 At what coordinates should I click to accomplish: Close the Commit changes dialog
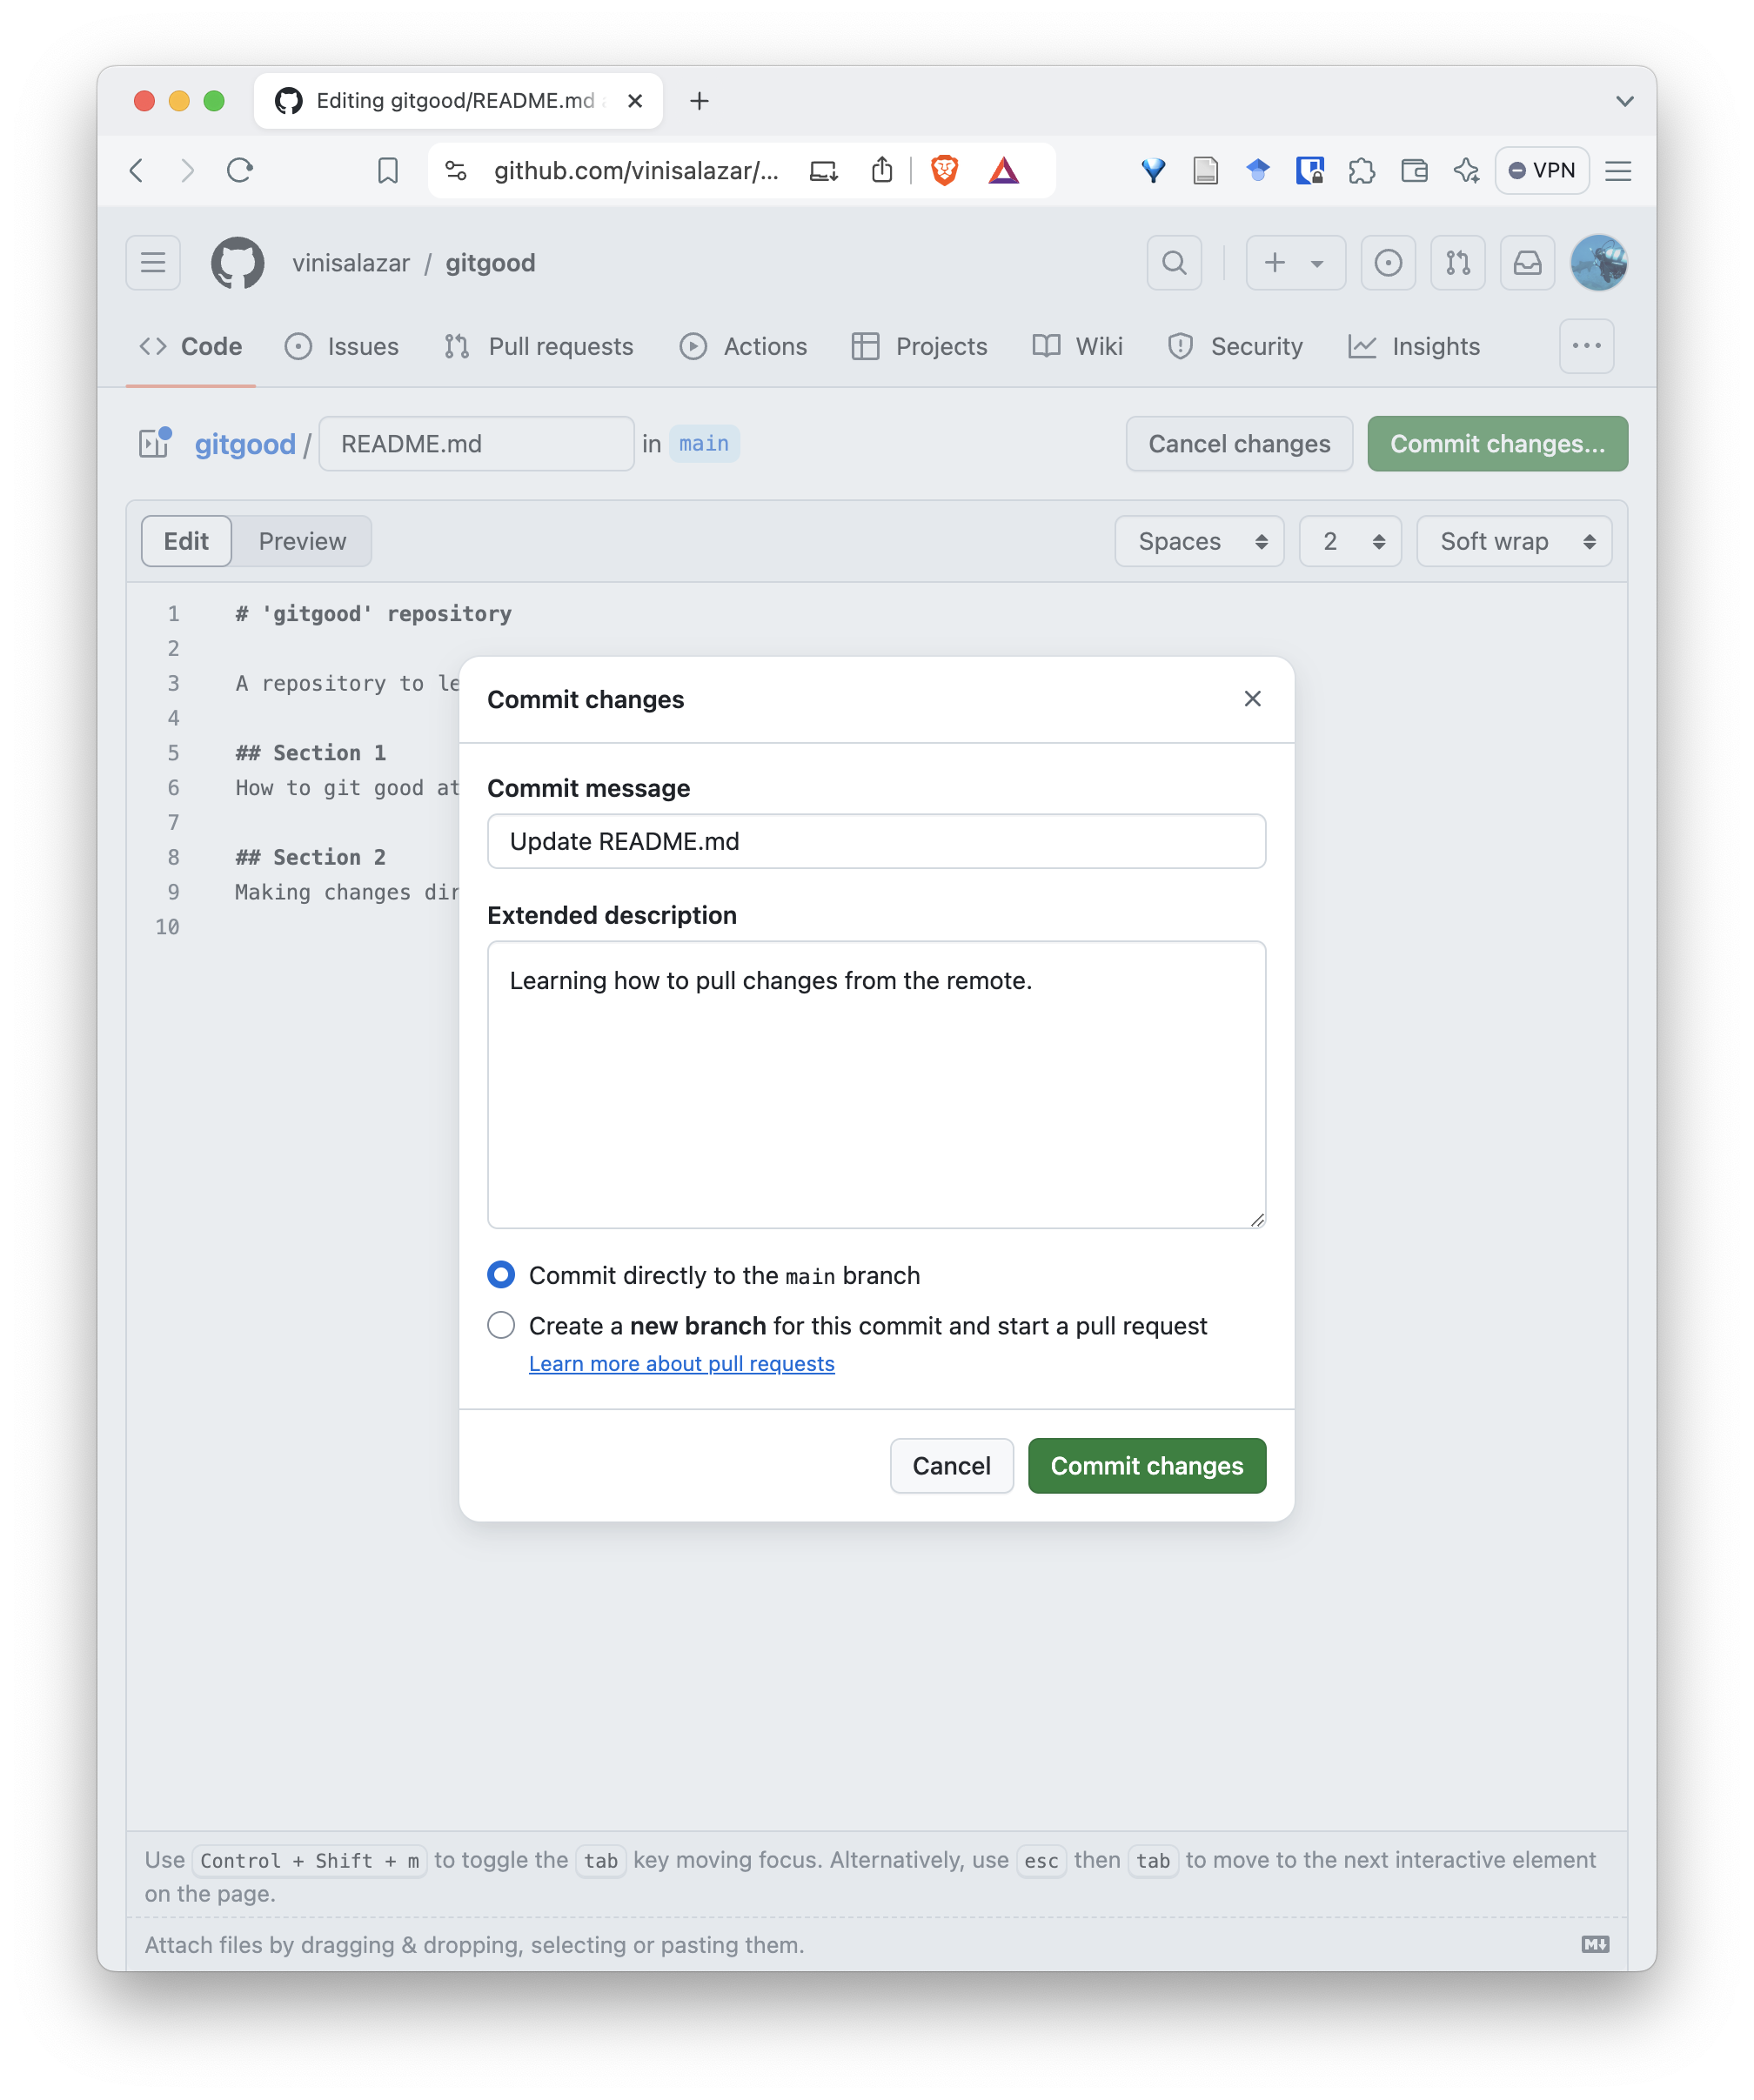click(1252, 699)
